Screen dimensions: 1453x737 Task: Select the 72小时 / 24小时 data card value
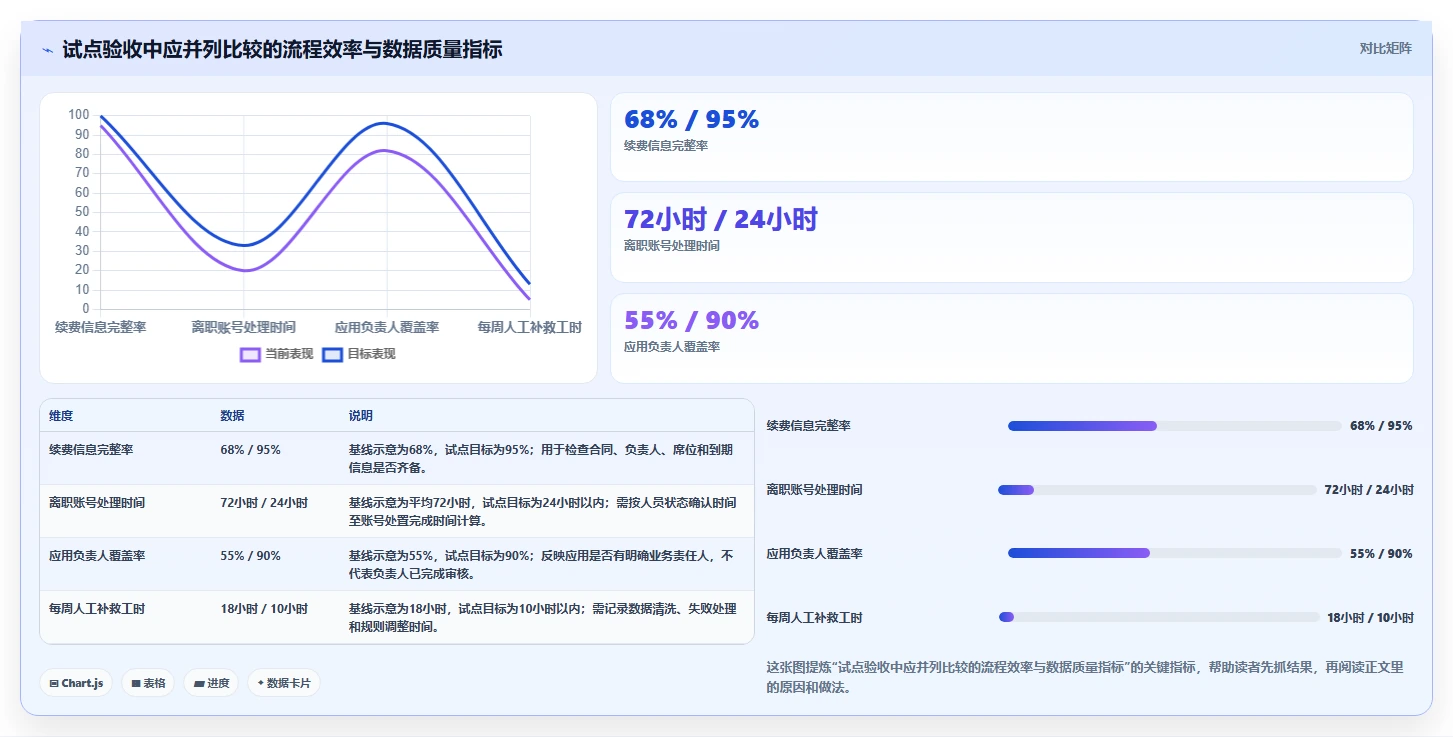pyautogui.click(x=720, y=219)
